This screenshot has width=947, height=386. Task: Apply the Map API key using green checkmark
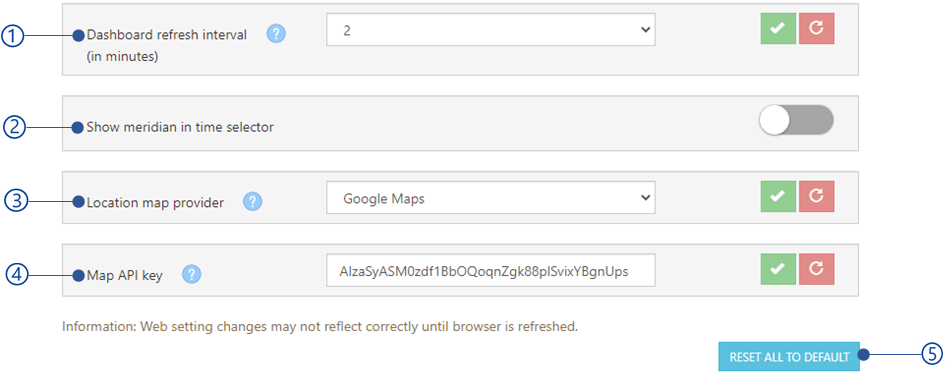(778, 269)
